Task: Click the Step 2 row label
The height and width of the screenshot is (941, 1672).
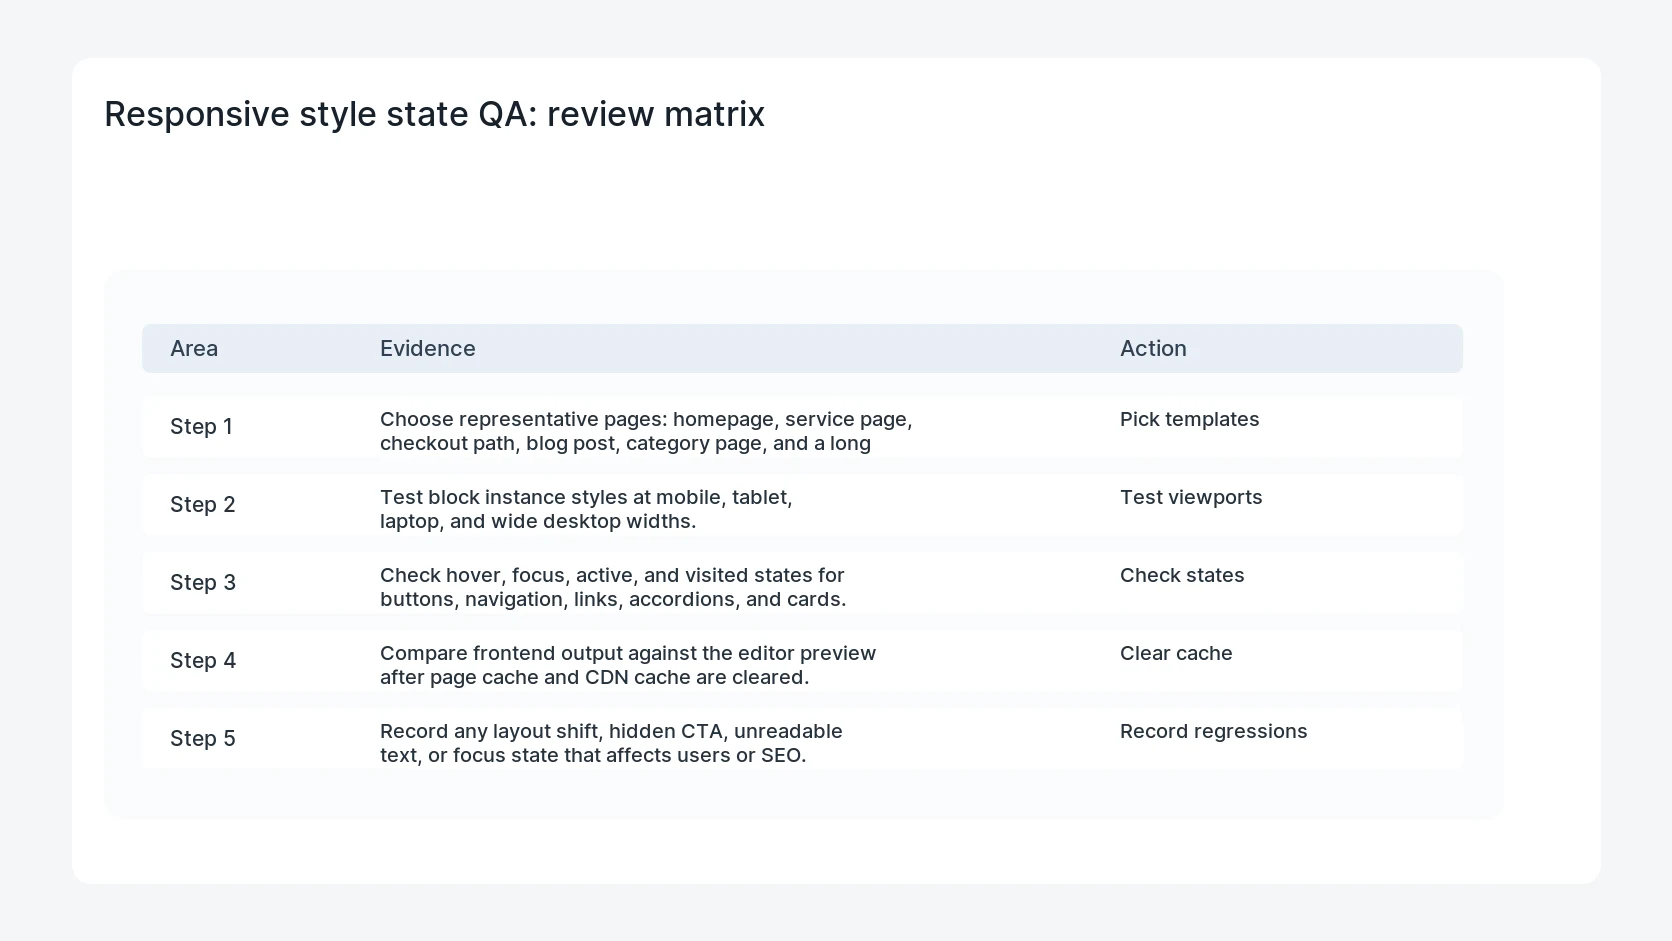Action: click(203, 504)
